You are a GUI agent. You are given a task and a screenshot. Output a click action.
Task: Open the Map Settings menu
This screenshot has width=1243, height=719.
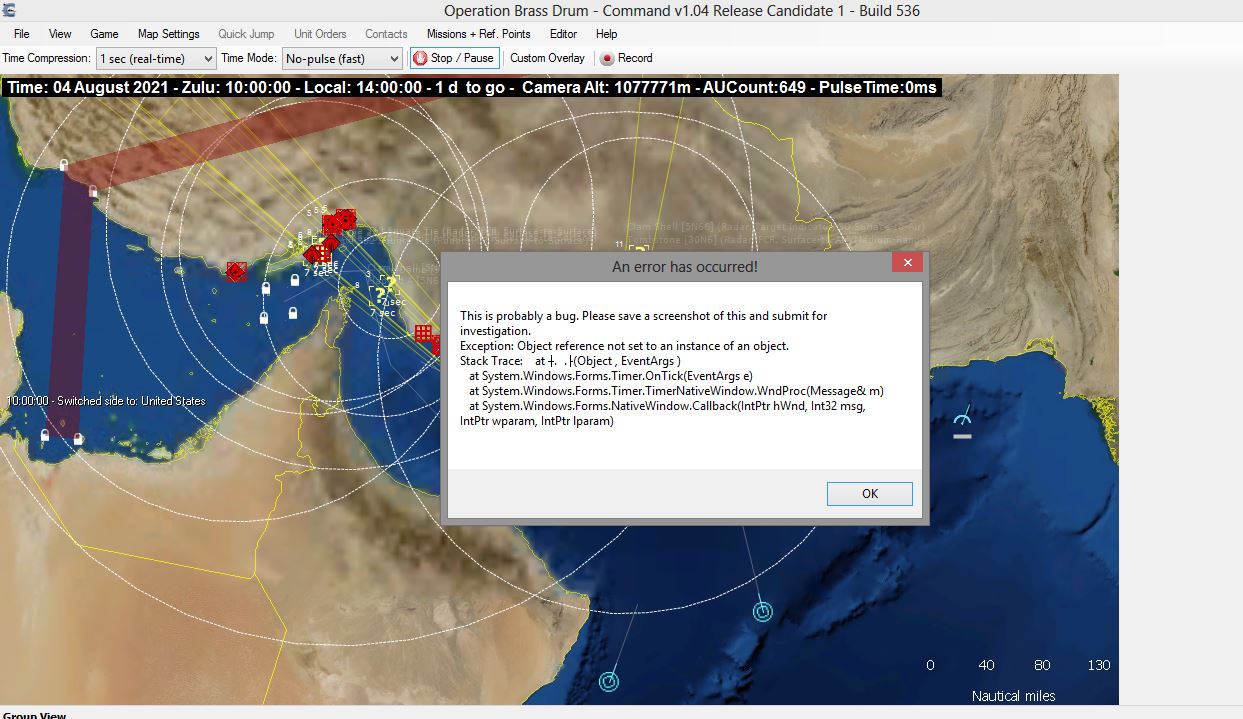(x=168, y=34)
